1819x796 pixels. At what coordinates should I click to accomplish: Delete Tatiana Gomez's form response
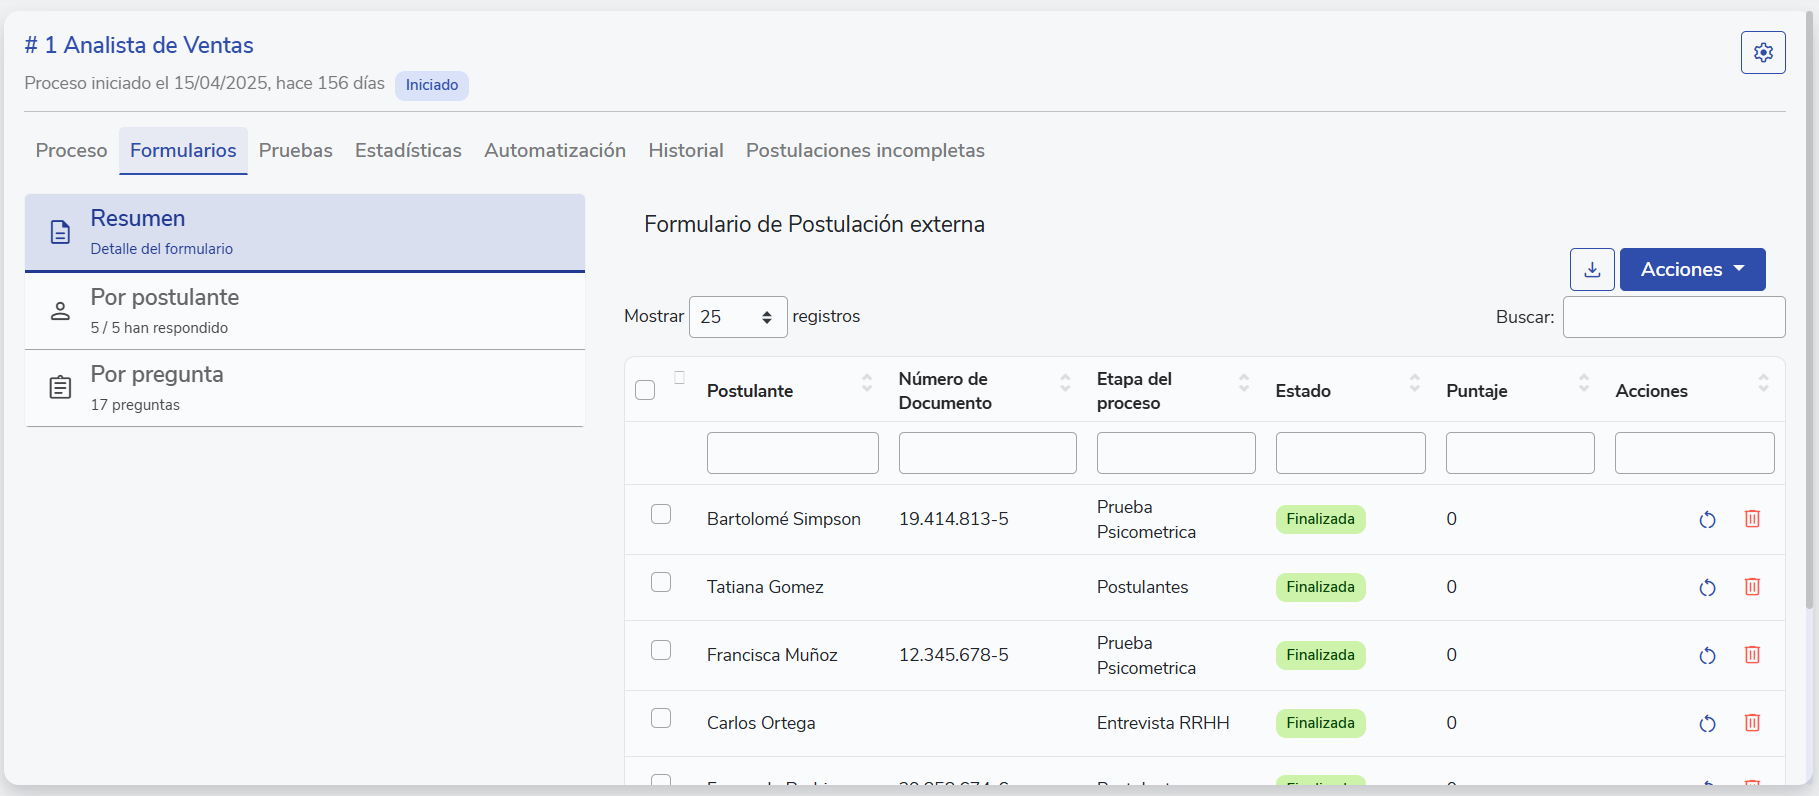[1752, 587]
